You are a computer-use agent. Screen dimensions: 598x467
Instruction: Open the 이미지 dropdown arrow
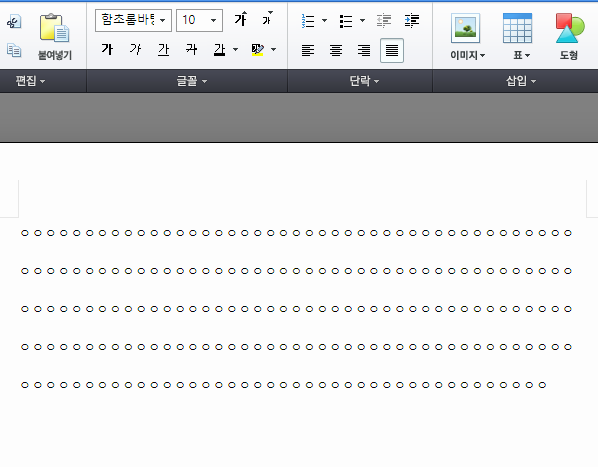[482, 56]
